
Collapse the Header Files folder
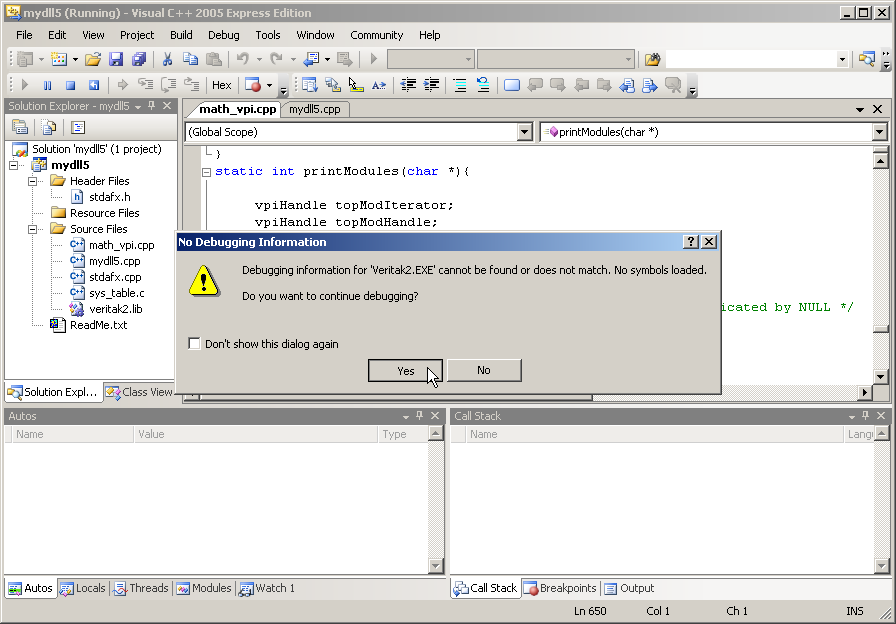33,181
